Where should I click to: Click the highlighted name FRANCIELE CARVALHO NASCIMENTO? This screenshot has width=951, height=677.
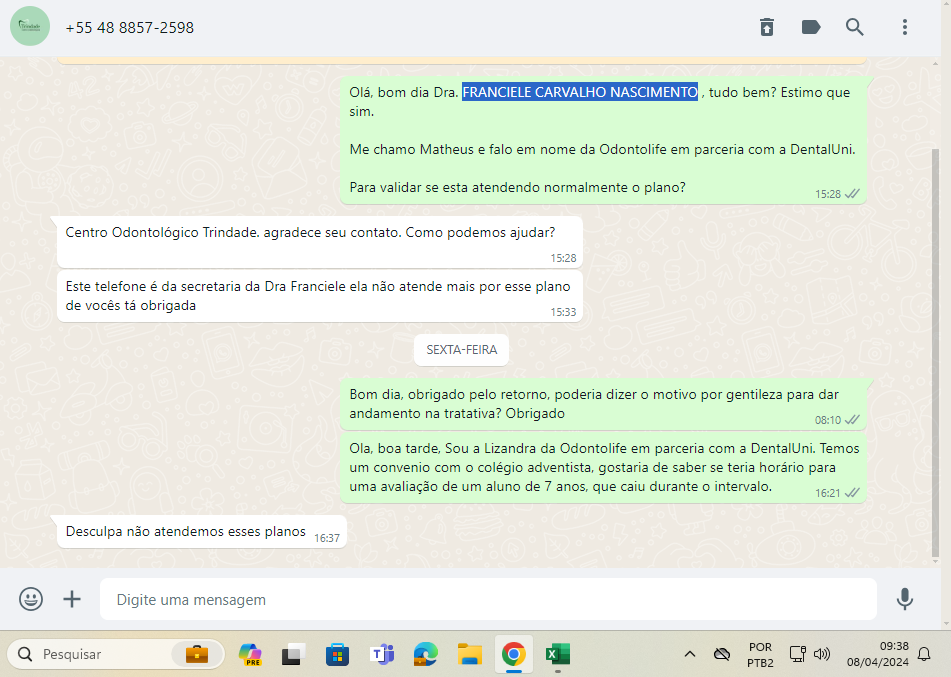[580, 92]
